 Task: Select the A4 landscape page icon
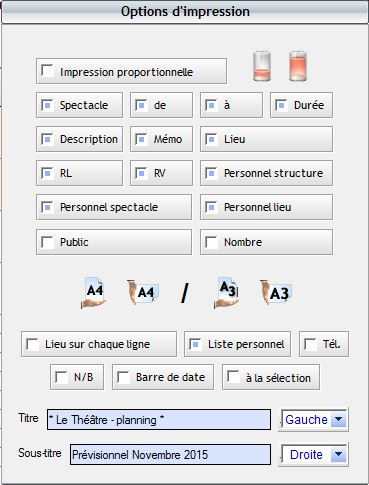143,292
